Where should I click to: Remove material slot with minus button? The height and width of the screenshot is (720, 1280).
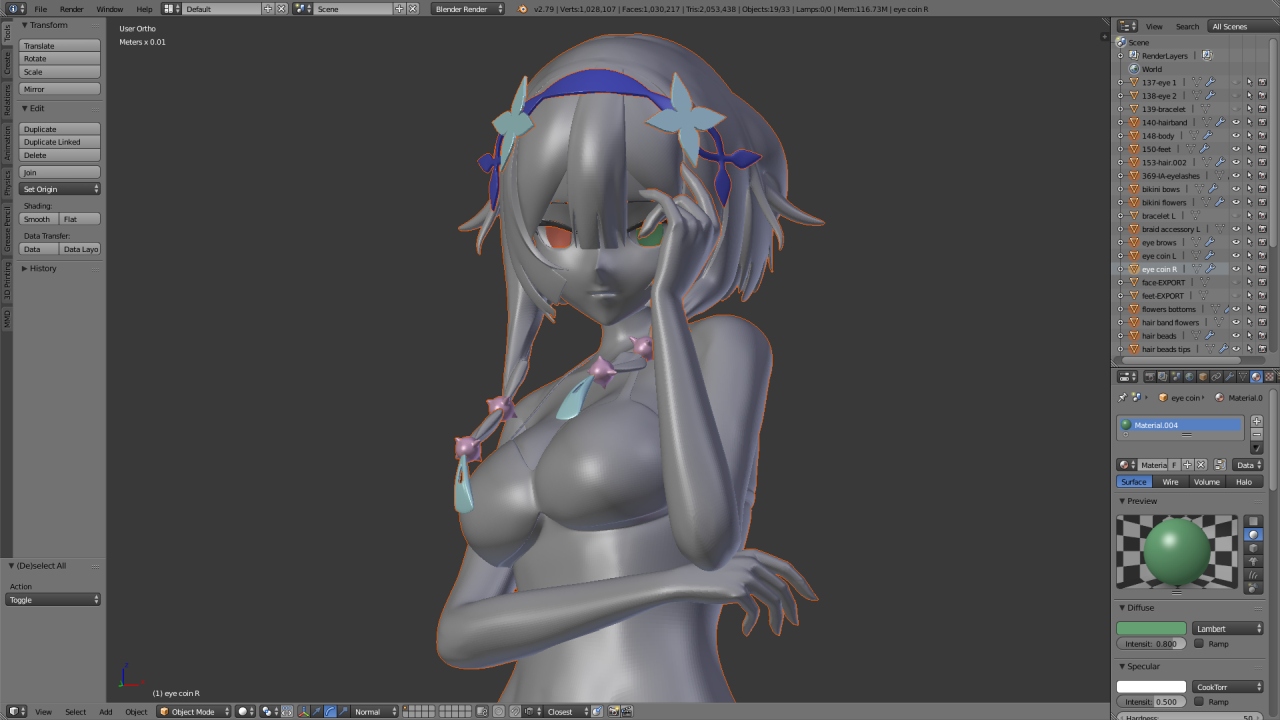click(x=1257, y=434)
